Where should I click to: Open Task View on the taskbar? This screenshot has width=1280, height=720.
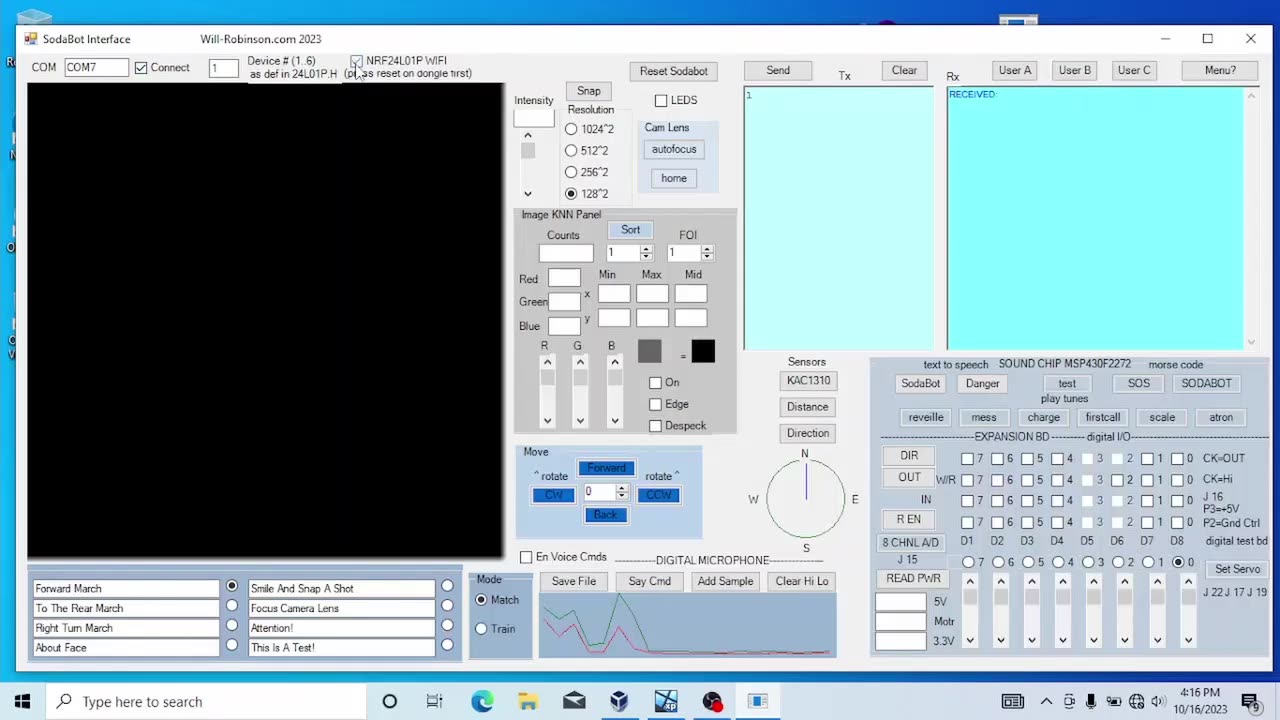pyautogui.click(x=434, y=701)
